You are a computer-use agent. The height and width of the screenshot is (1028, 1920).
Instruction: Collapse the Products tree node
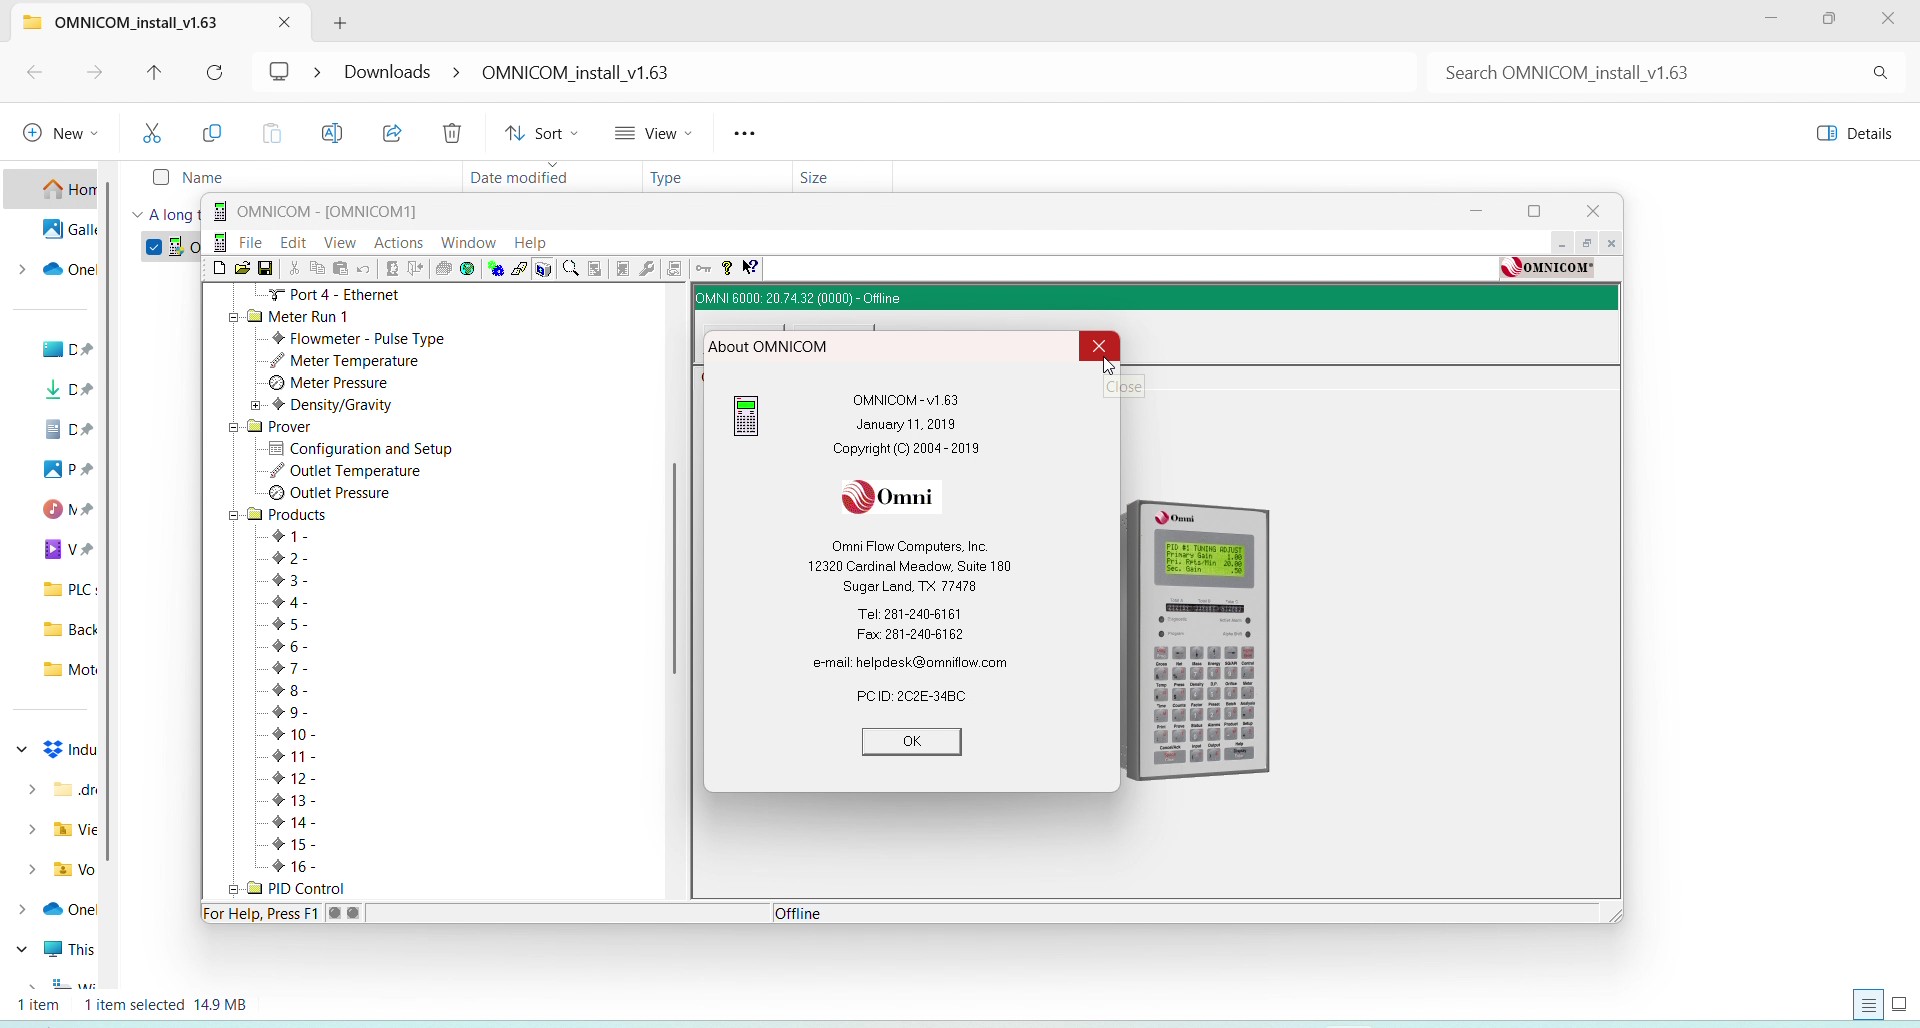tap(234, 516)
